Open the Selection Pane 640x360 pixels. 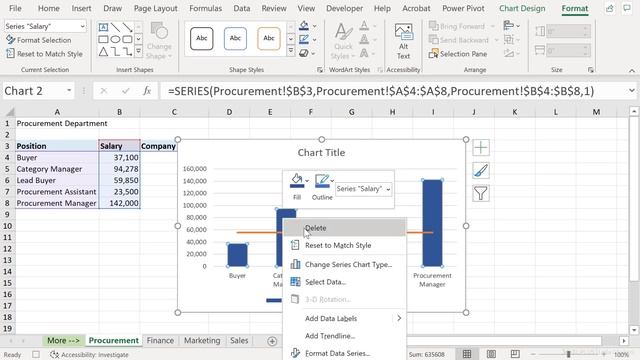click(458, 54)
